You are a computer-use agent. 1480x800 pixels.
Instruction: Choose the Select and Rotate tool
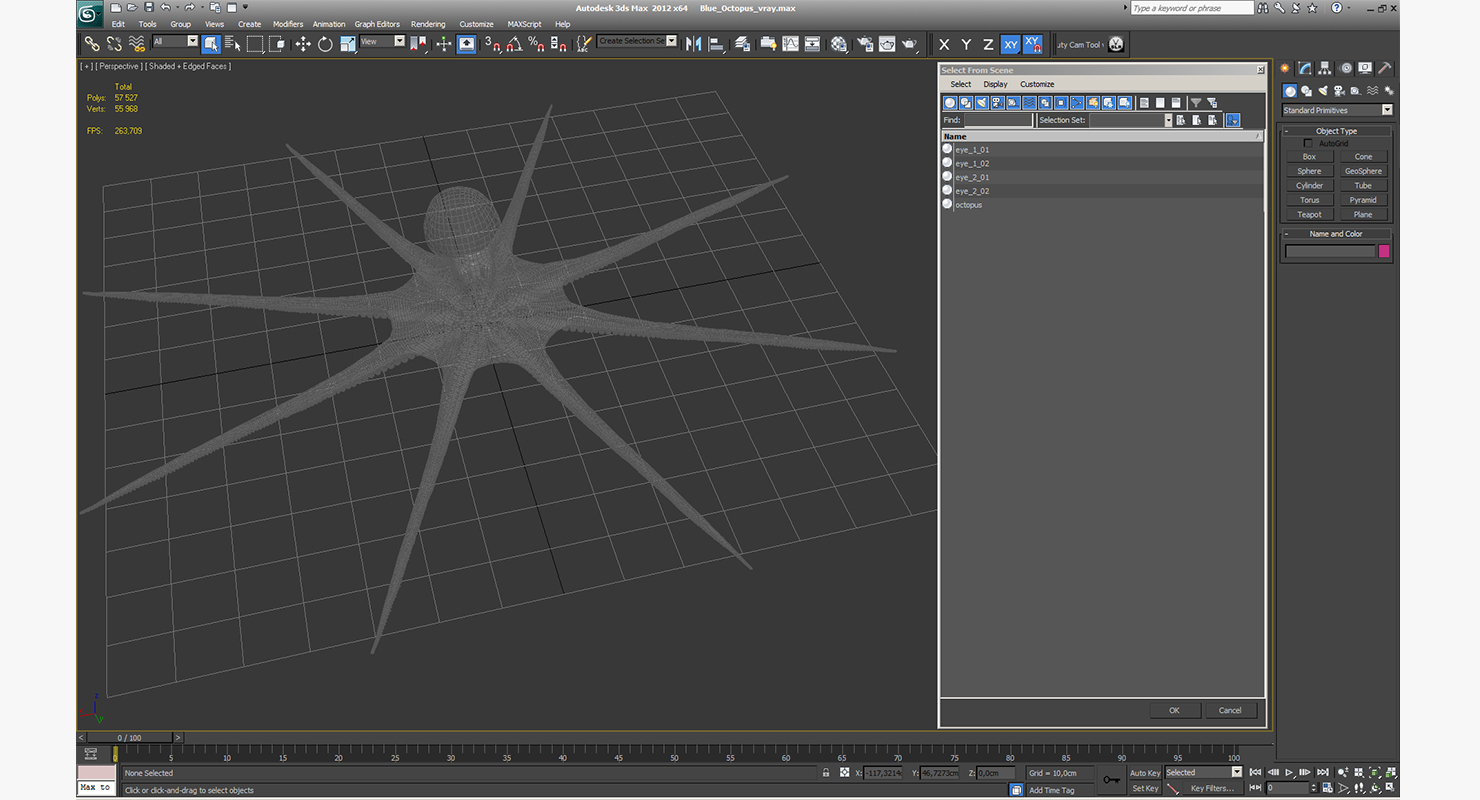(325, 44)
